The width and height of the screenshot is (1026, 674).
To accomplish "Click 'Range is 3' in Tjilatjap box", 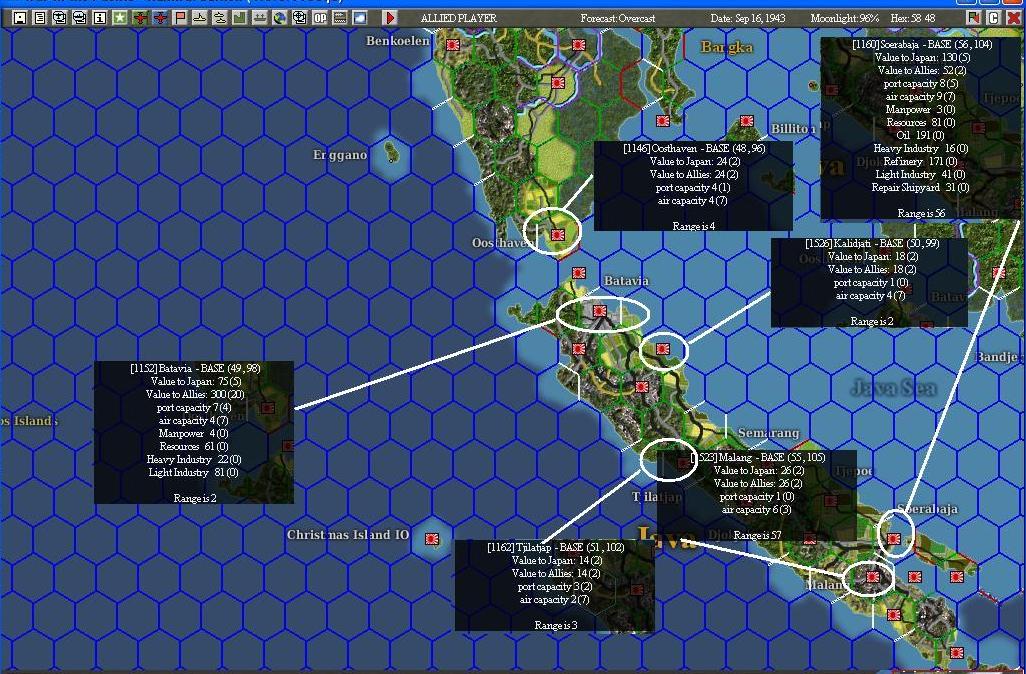I will click(556, 626).
